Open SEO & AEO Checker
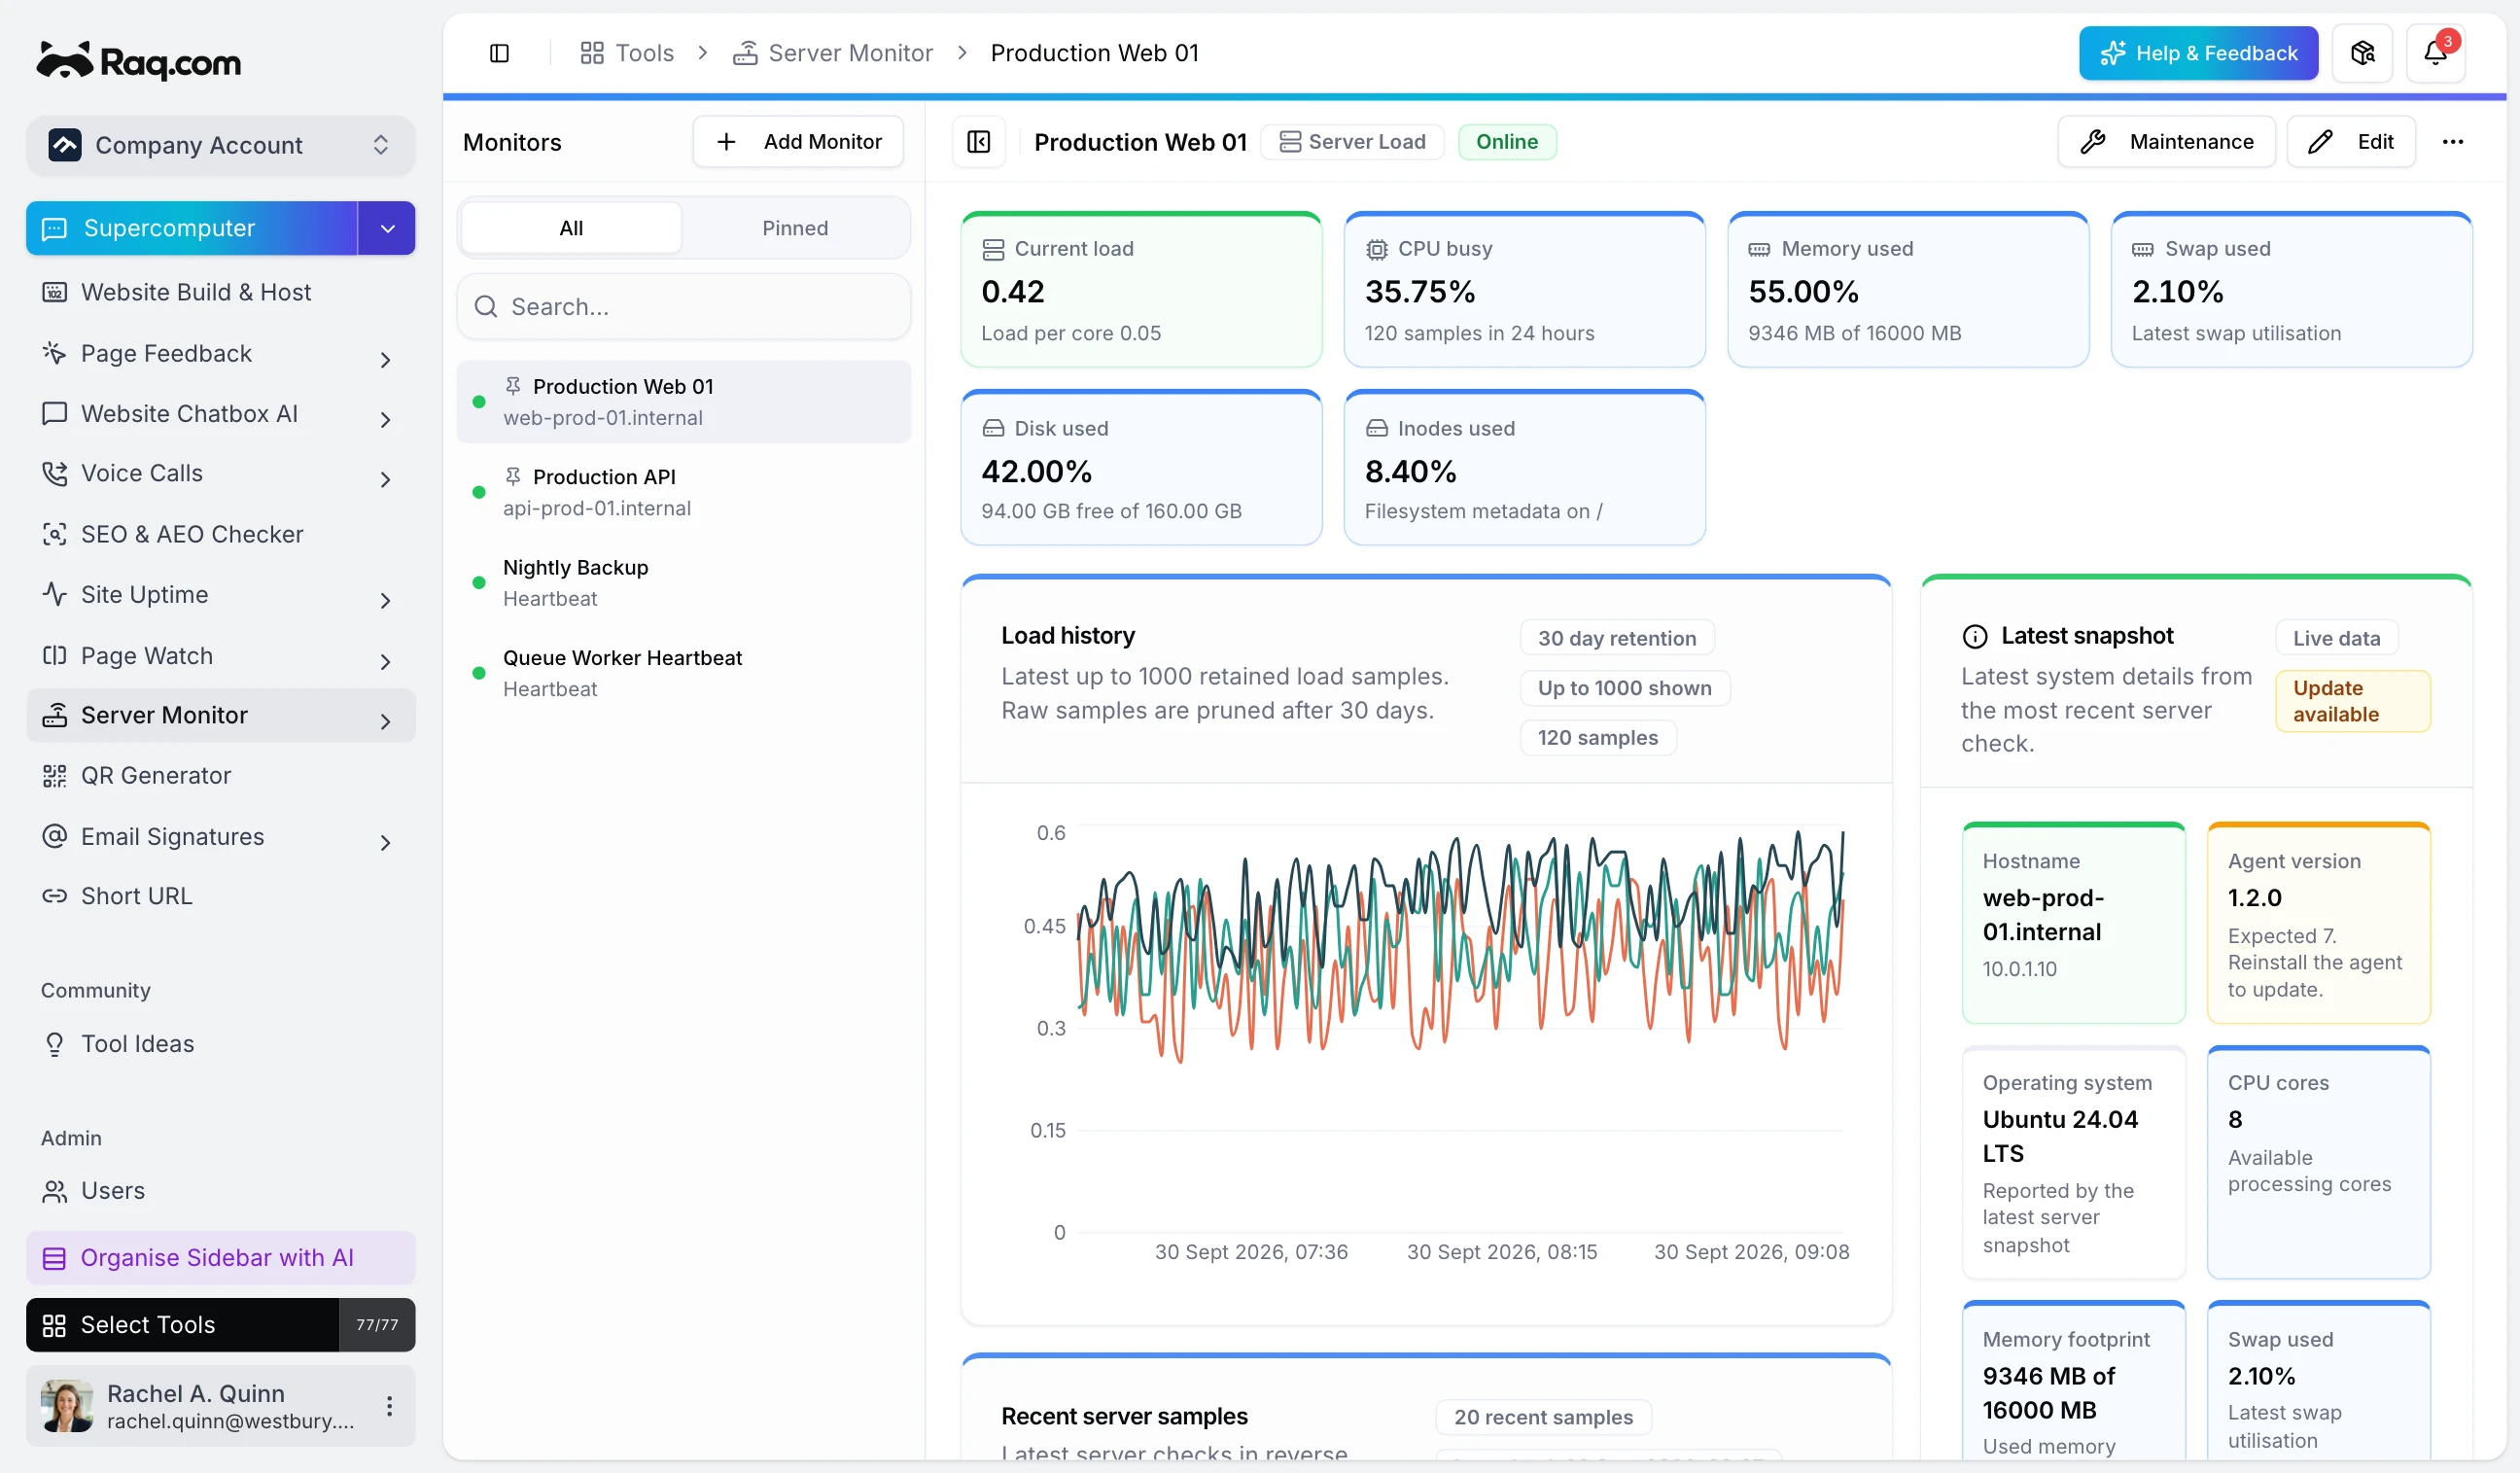This screenshot has height=1473, width=2520. pos(220,534)
